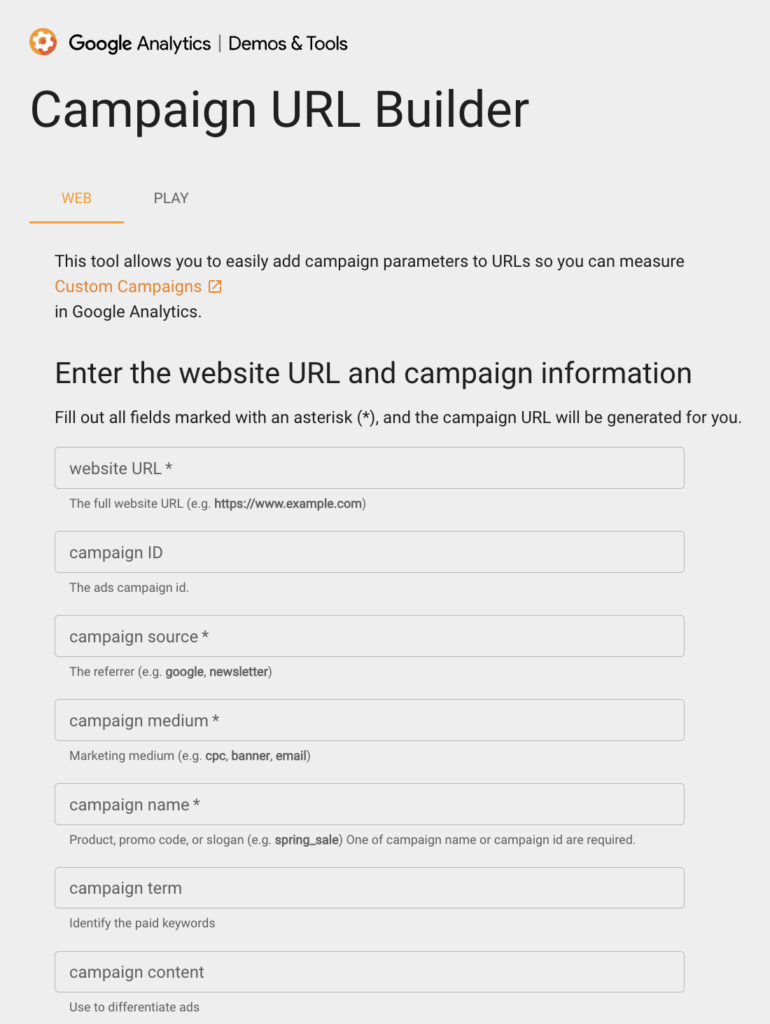Switch to the PLAY tab
The height and width of the screenshot is (1024, 770).
tap(171, 198)
